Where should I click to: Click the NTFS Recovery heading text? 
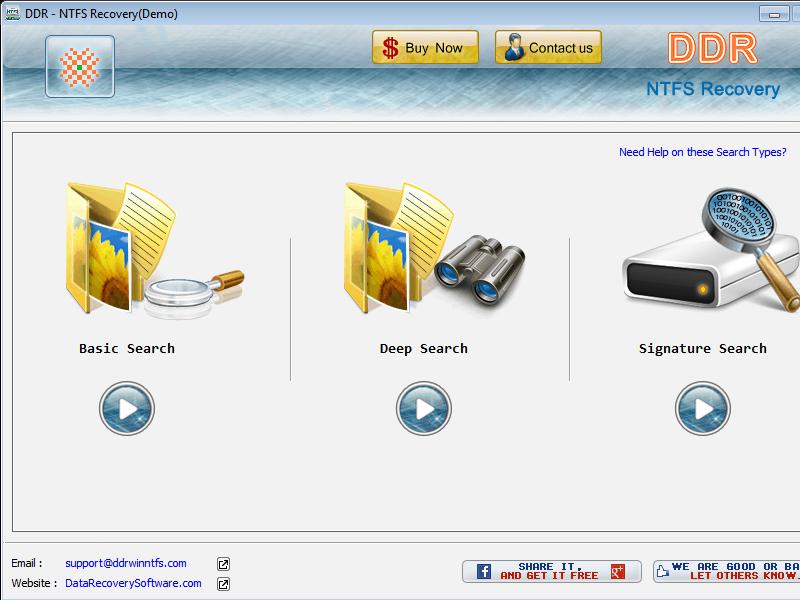[713, 89]
